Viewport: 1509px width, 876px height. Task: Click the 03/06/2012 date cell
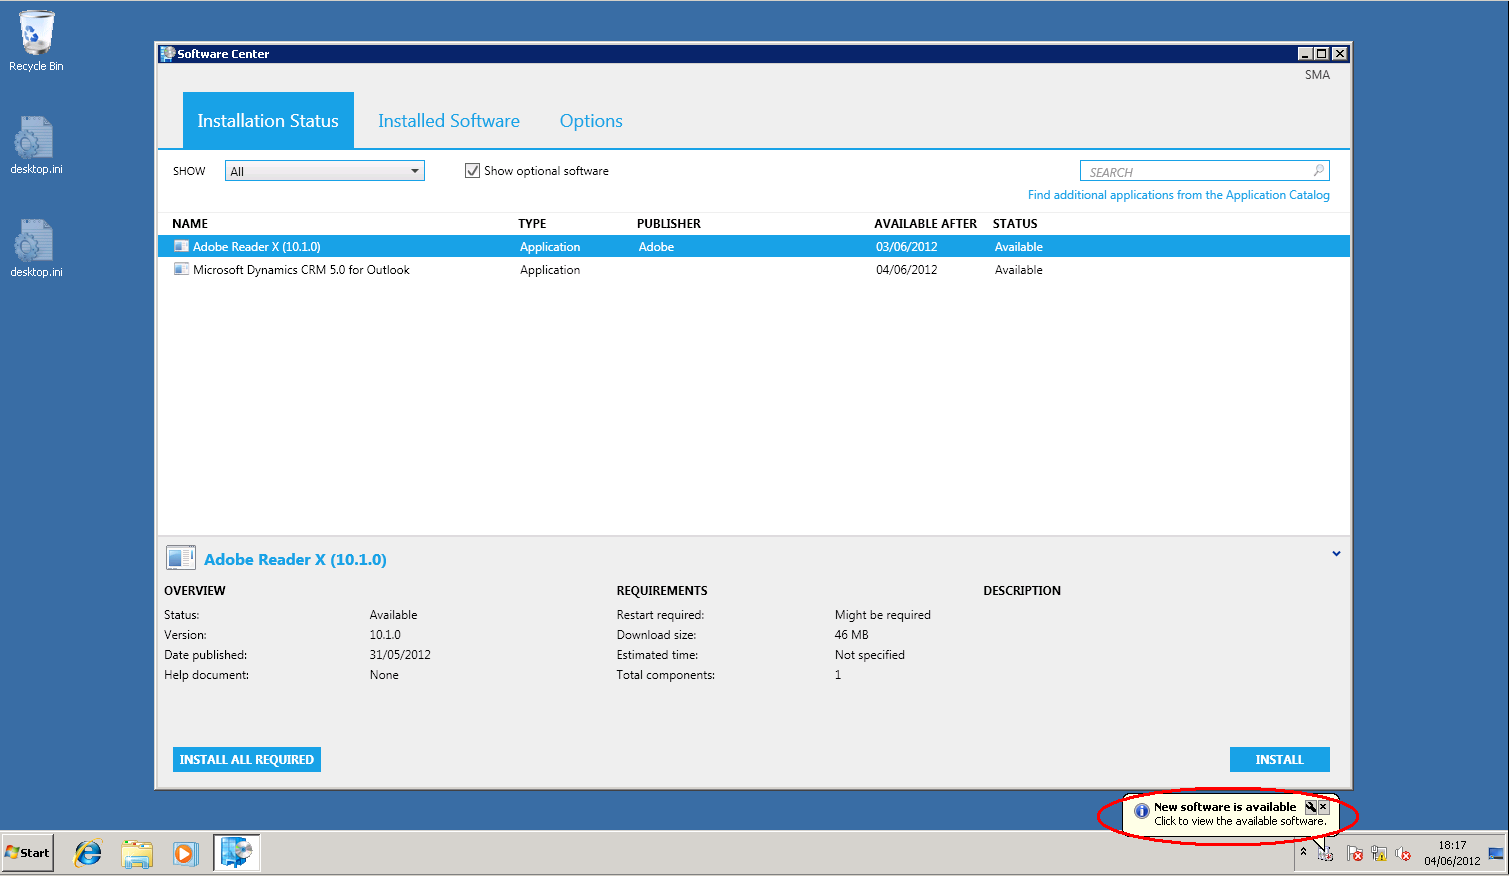pyautogui.click(x=907, y=247)
